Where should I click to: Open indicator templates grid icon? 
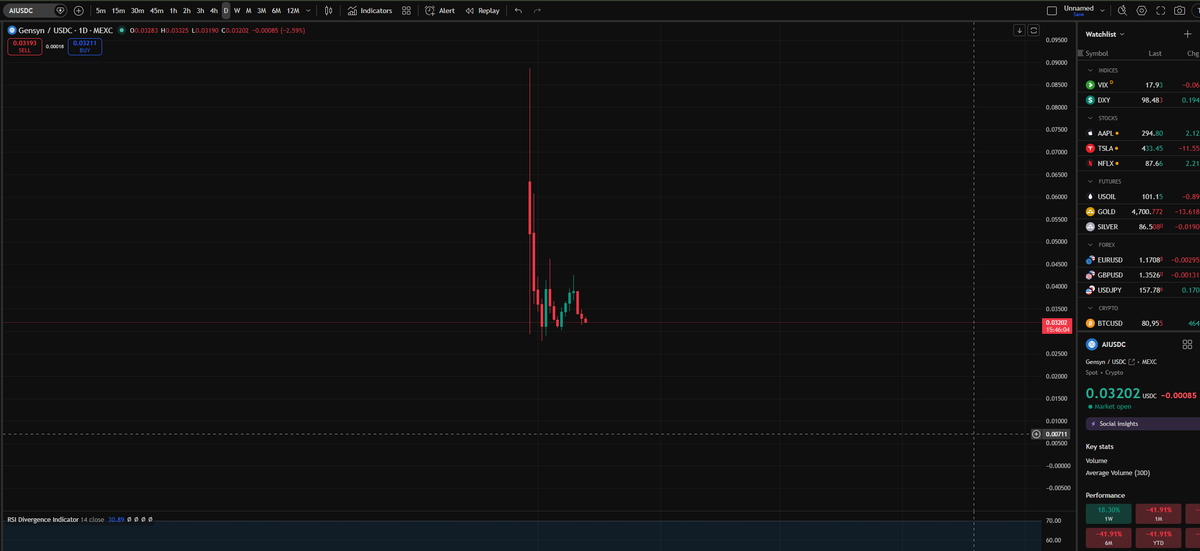(406, 10)
